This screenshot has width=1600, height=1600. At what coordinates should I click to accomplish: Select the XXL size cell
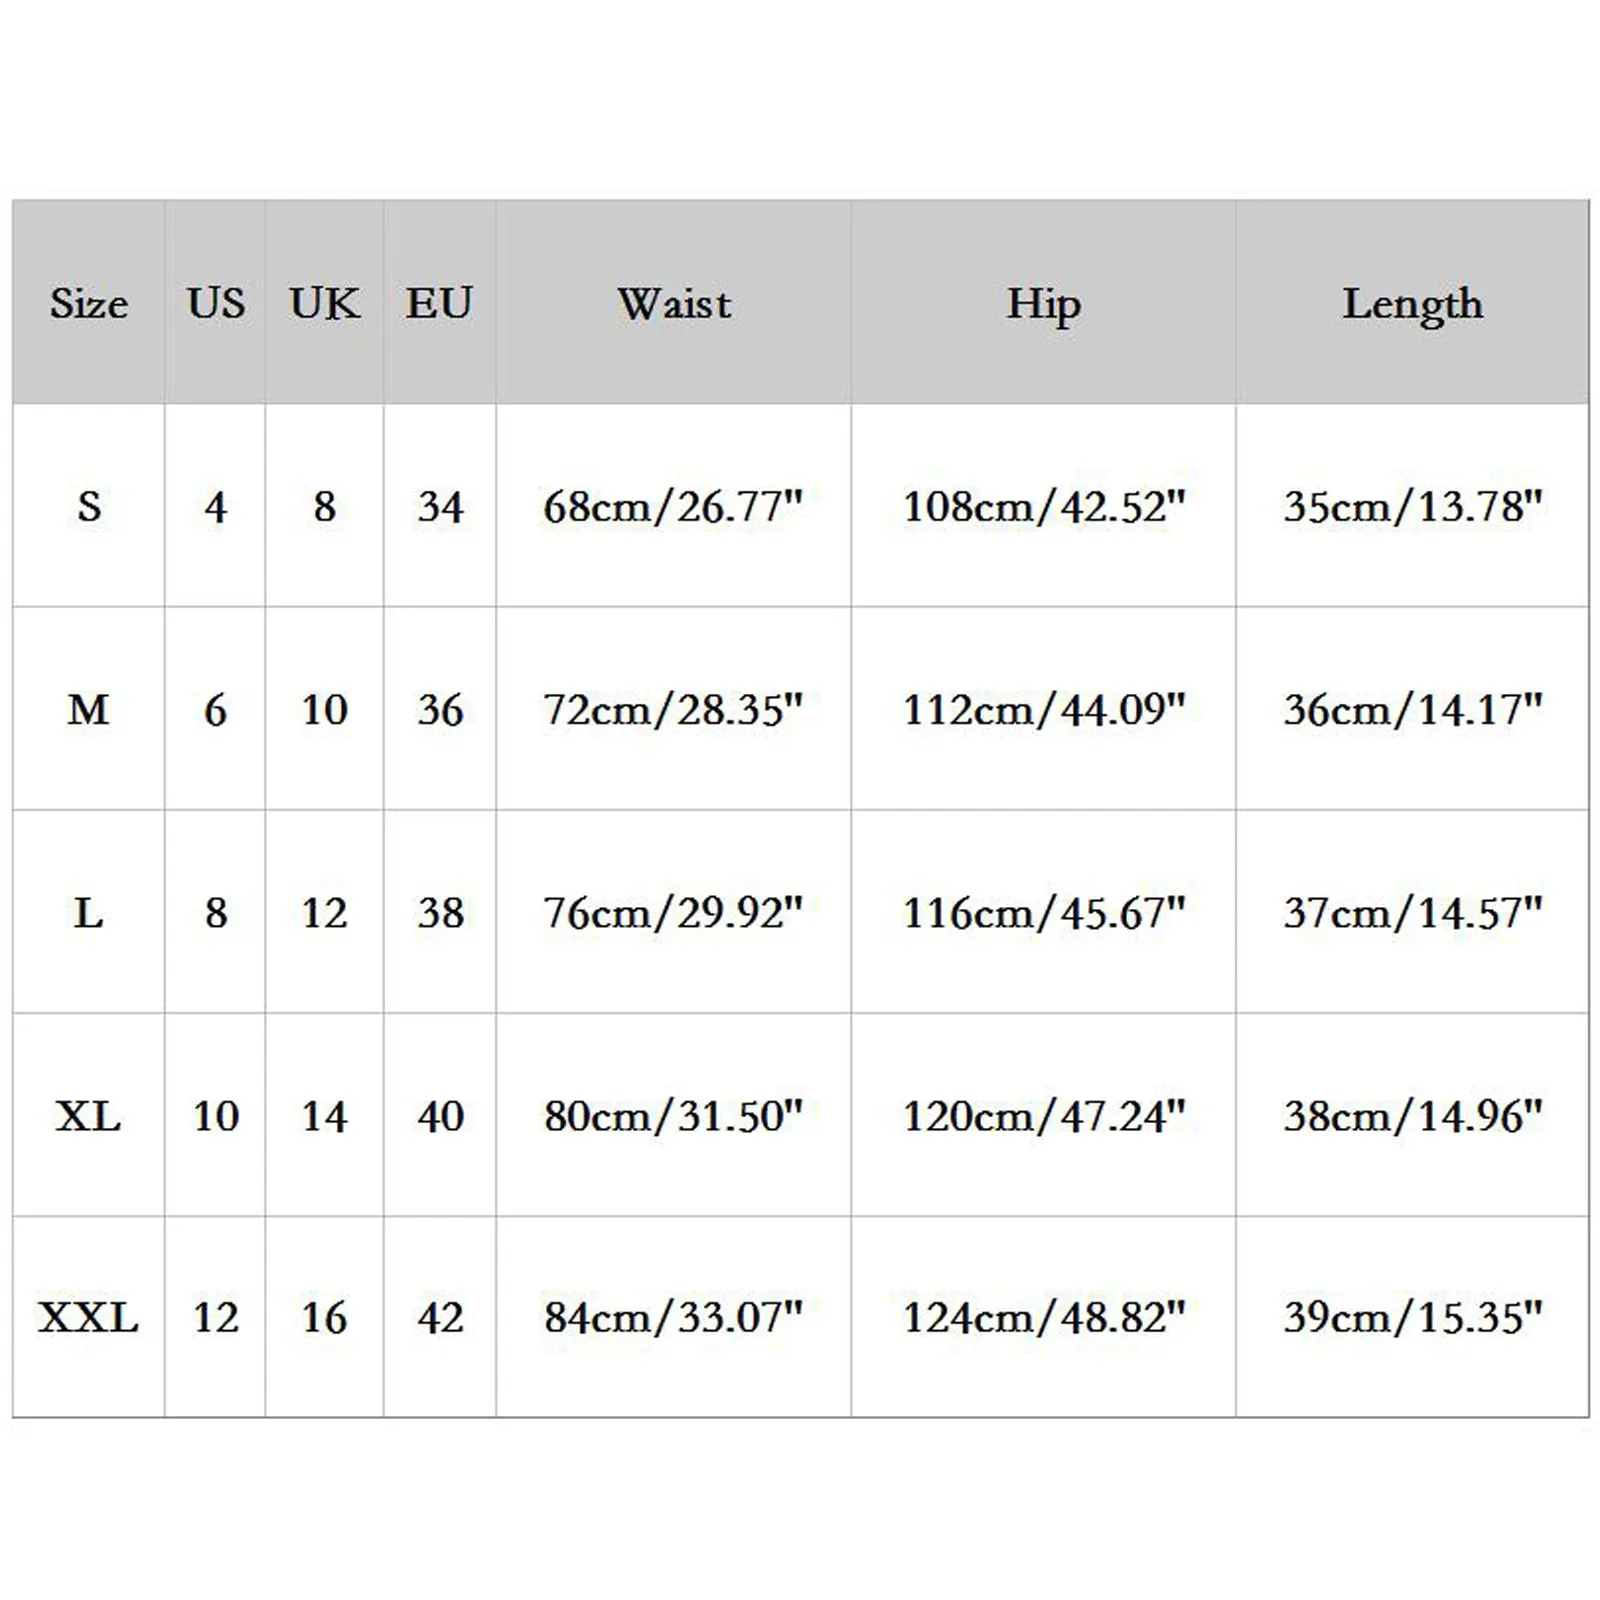tap(89, 1318)
